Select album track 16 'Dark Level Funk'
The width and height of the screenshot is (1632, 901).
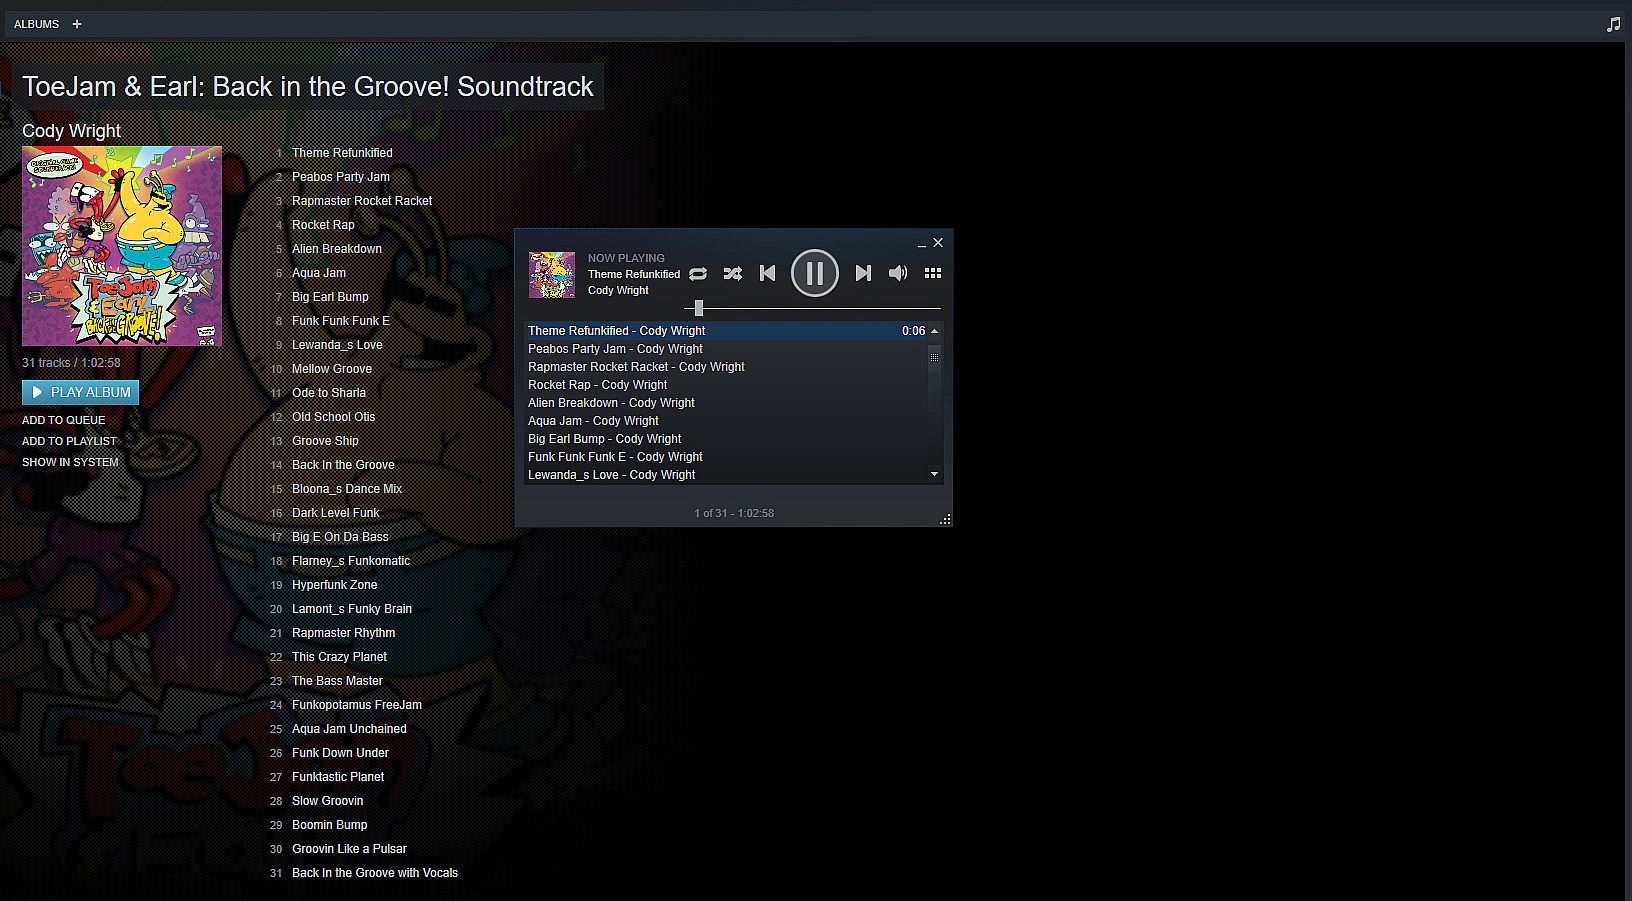click(336, 513)
